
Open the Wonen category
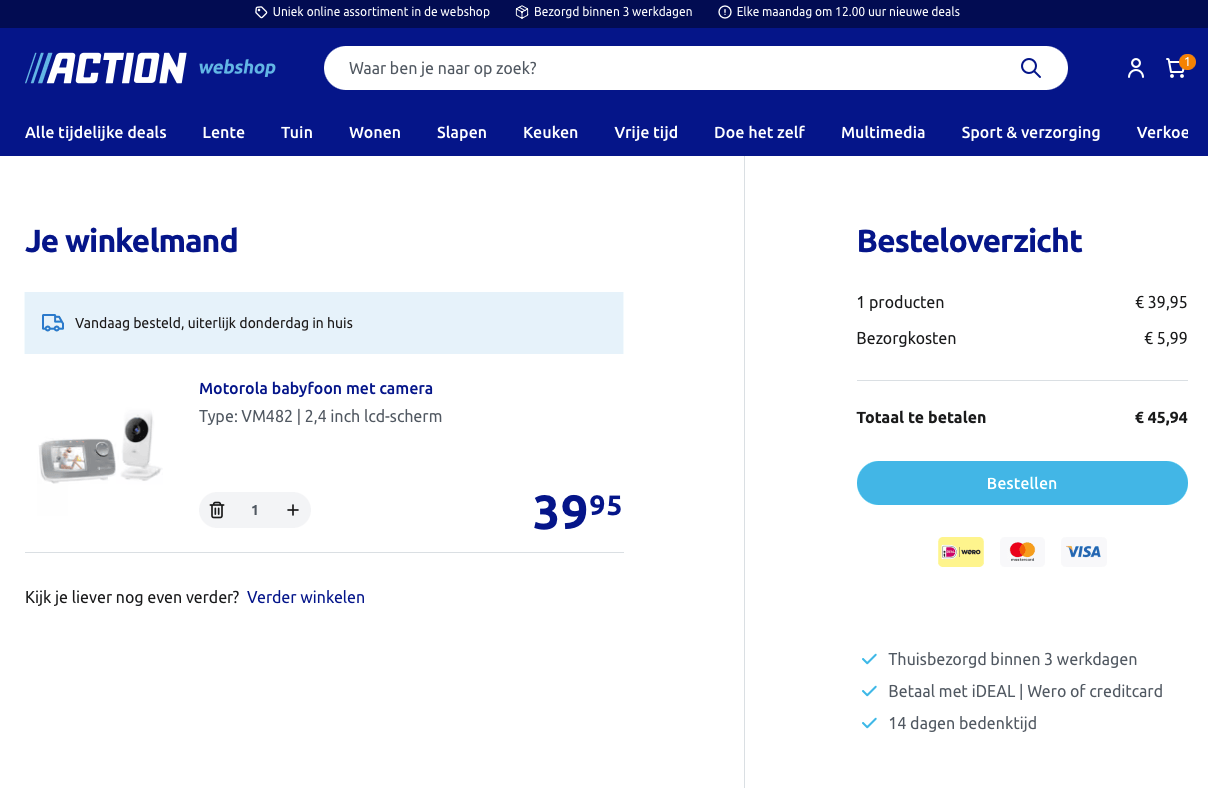375,132
